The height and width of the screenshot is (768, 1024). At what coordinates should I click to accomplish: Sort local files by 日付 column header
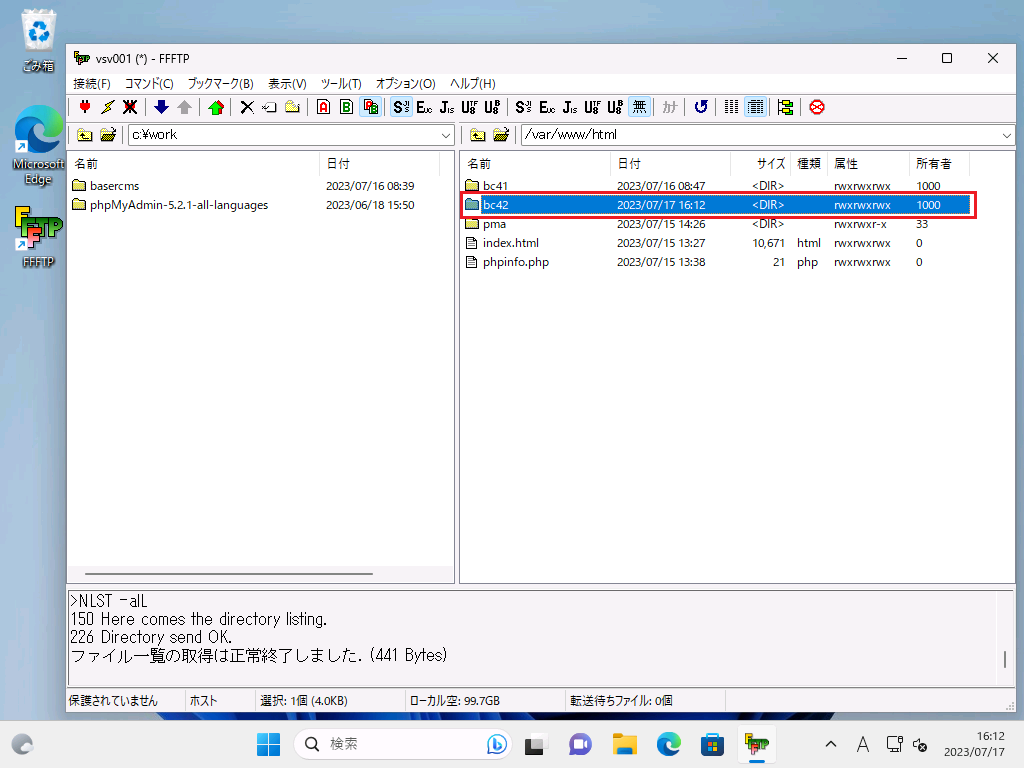[x=337, y=164]
